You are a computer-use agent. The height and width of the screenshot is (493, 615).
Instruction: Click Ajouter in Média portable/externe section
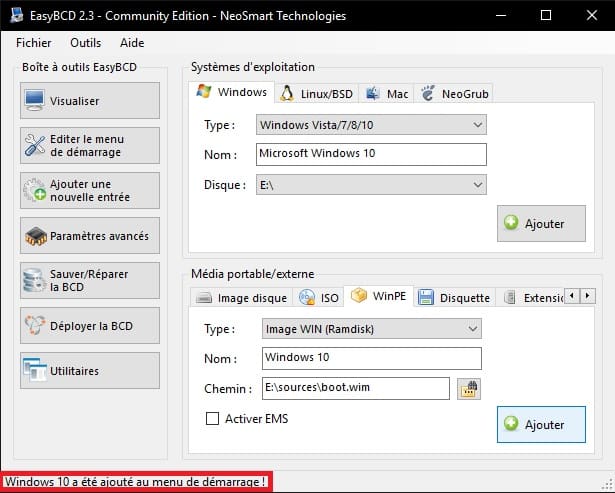[x=541, y=424]
